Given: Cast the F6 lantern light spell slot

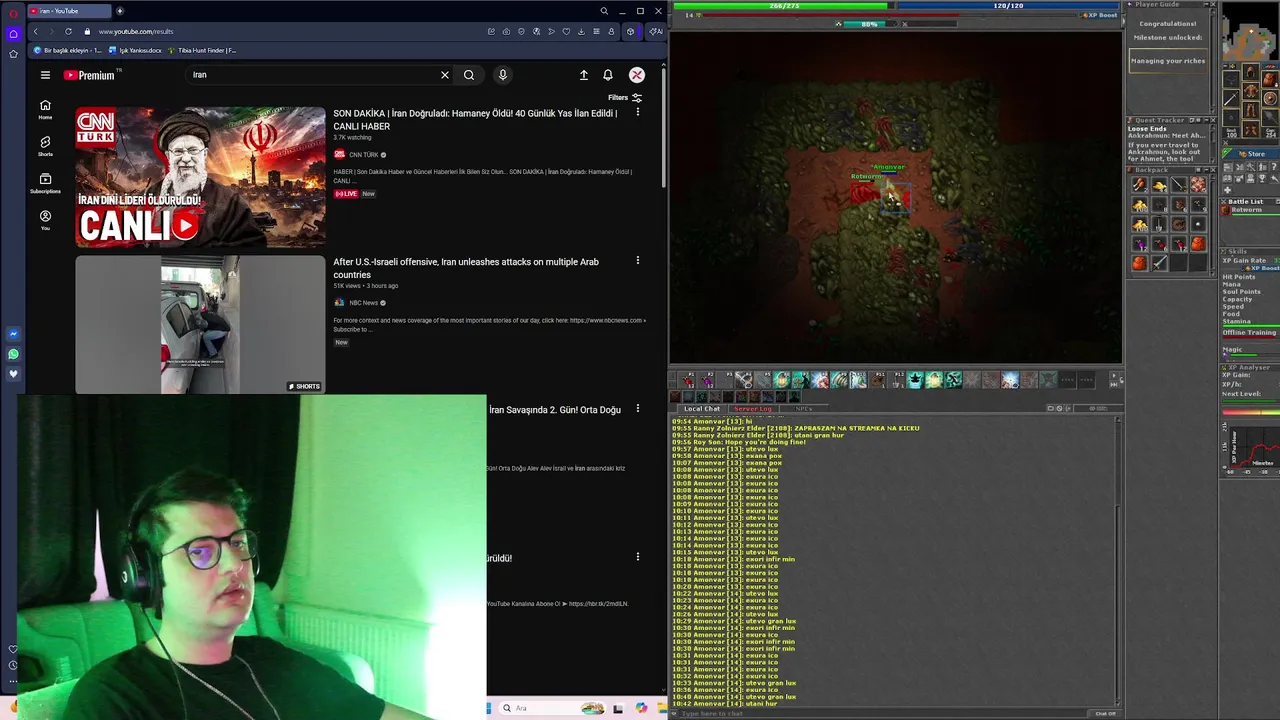Looking at the screenshot, I should pyautogui.click(x=783, y=380).
